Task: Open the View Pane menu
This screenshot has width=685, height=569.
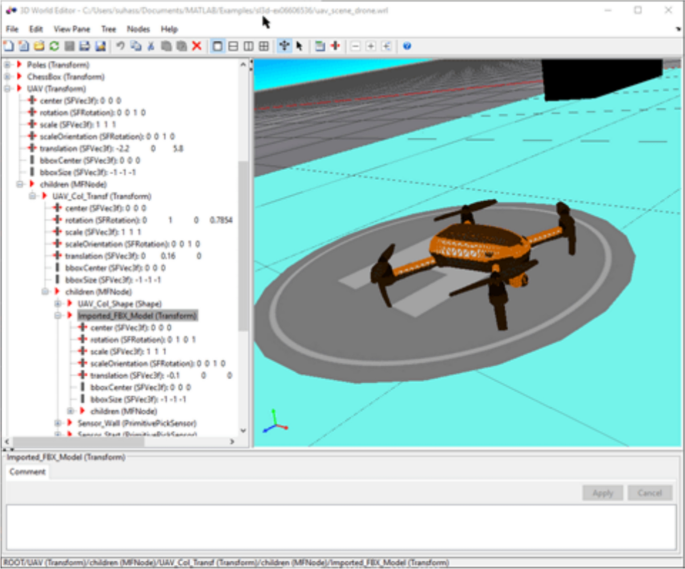Action: [71, 30]
